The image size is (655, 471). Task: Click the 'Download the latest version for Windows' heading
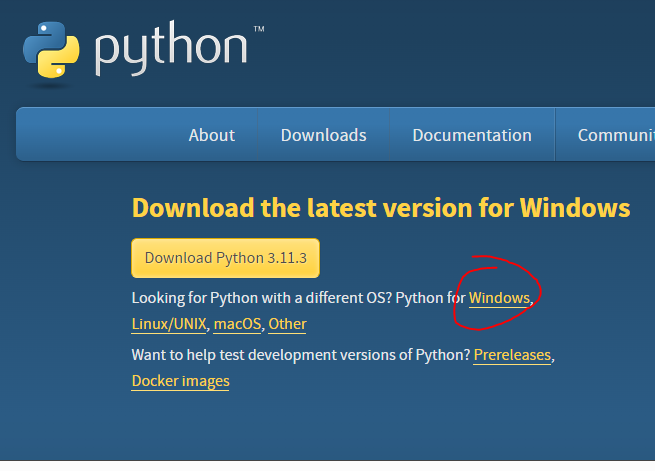coord(381,208)
